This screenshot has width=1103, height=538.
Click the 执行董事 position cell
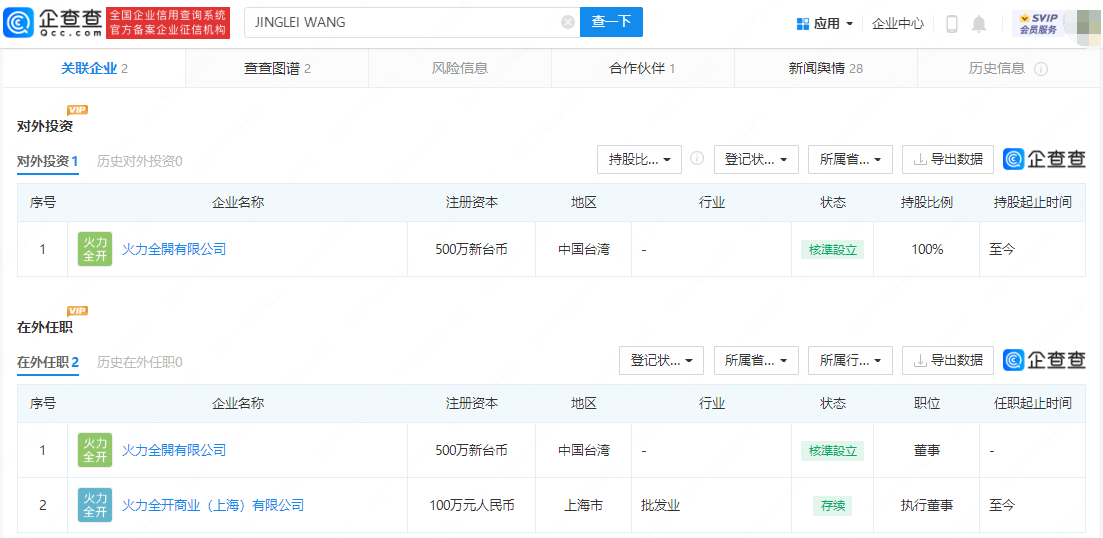[x=926, y=505]
